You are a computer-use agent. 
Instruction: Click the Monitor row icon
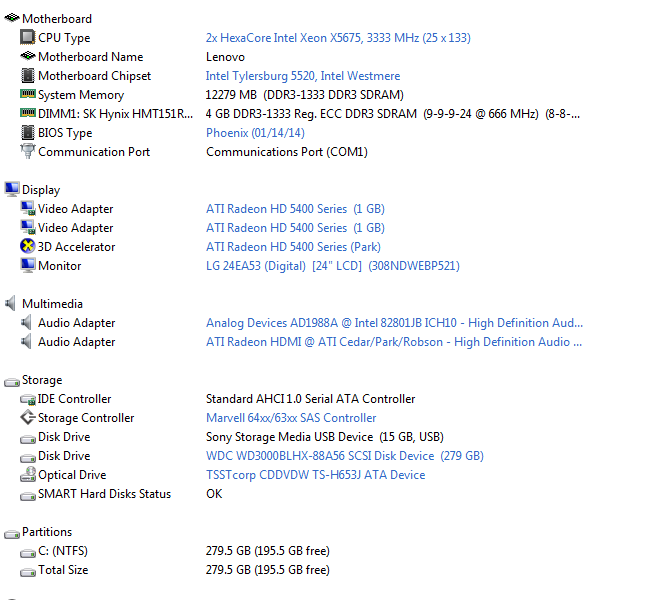(x=27, y=265)
